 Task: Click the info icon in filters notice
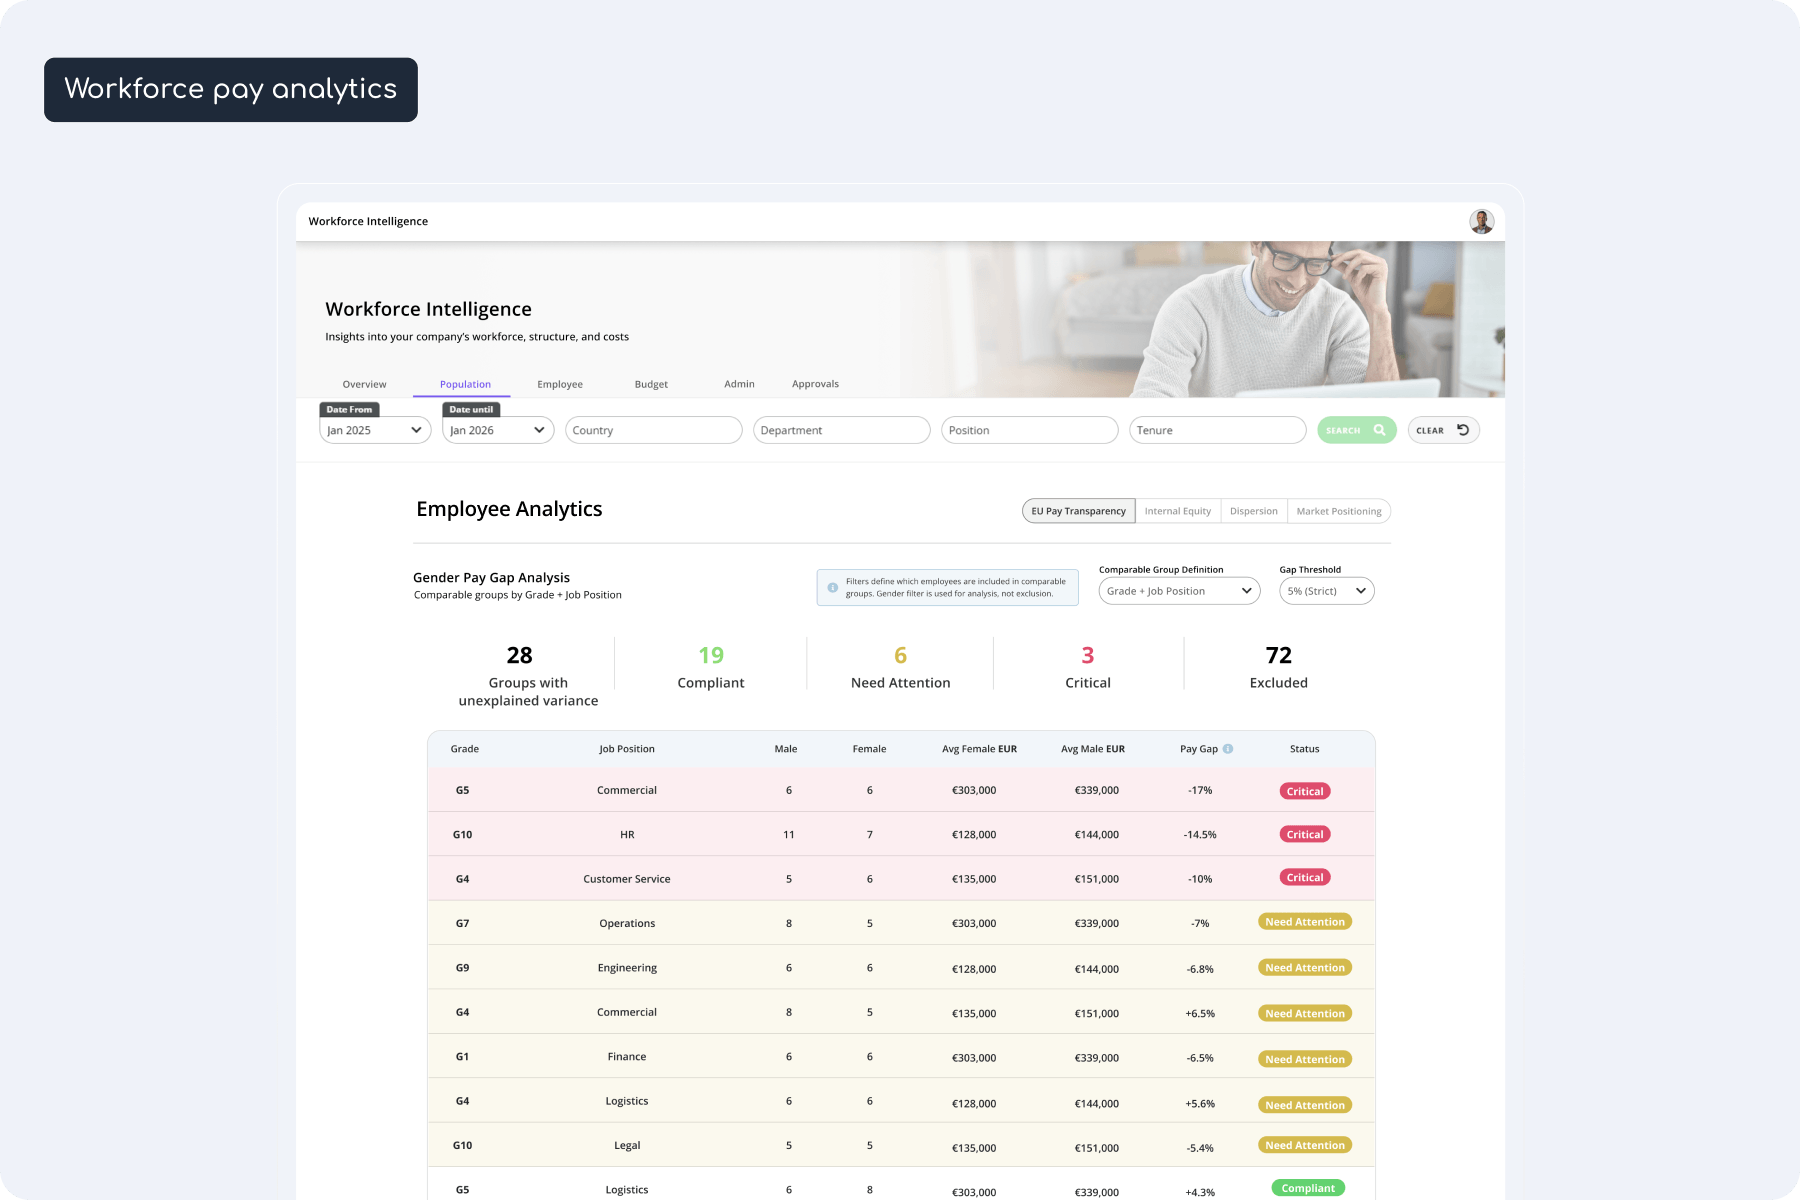832,588
